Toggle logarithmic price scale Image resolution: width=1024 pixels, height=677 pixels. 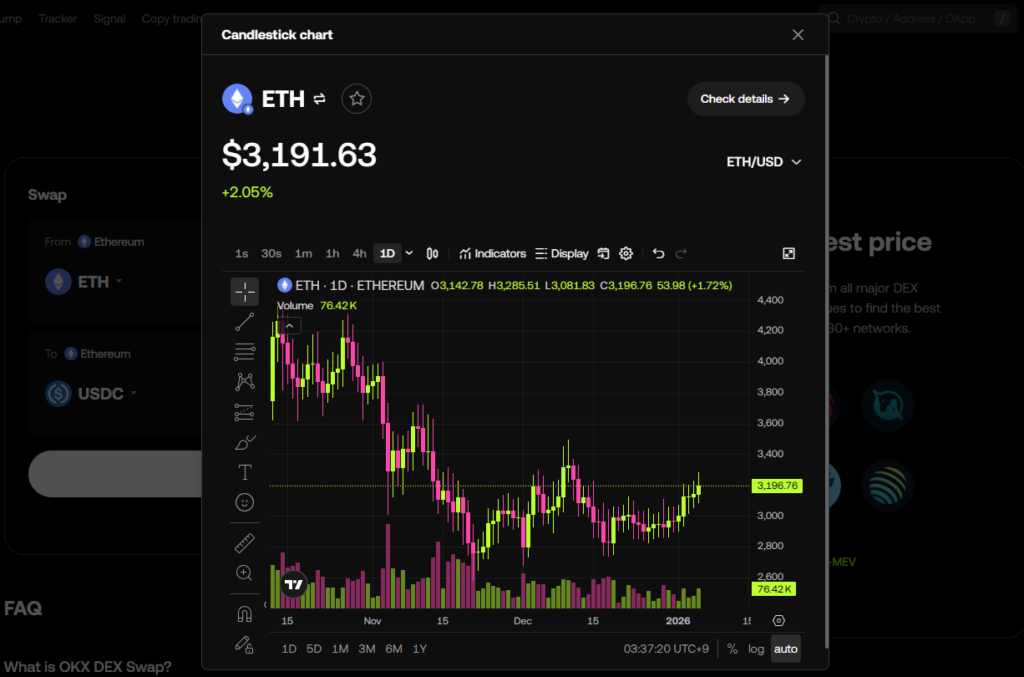756,649
